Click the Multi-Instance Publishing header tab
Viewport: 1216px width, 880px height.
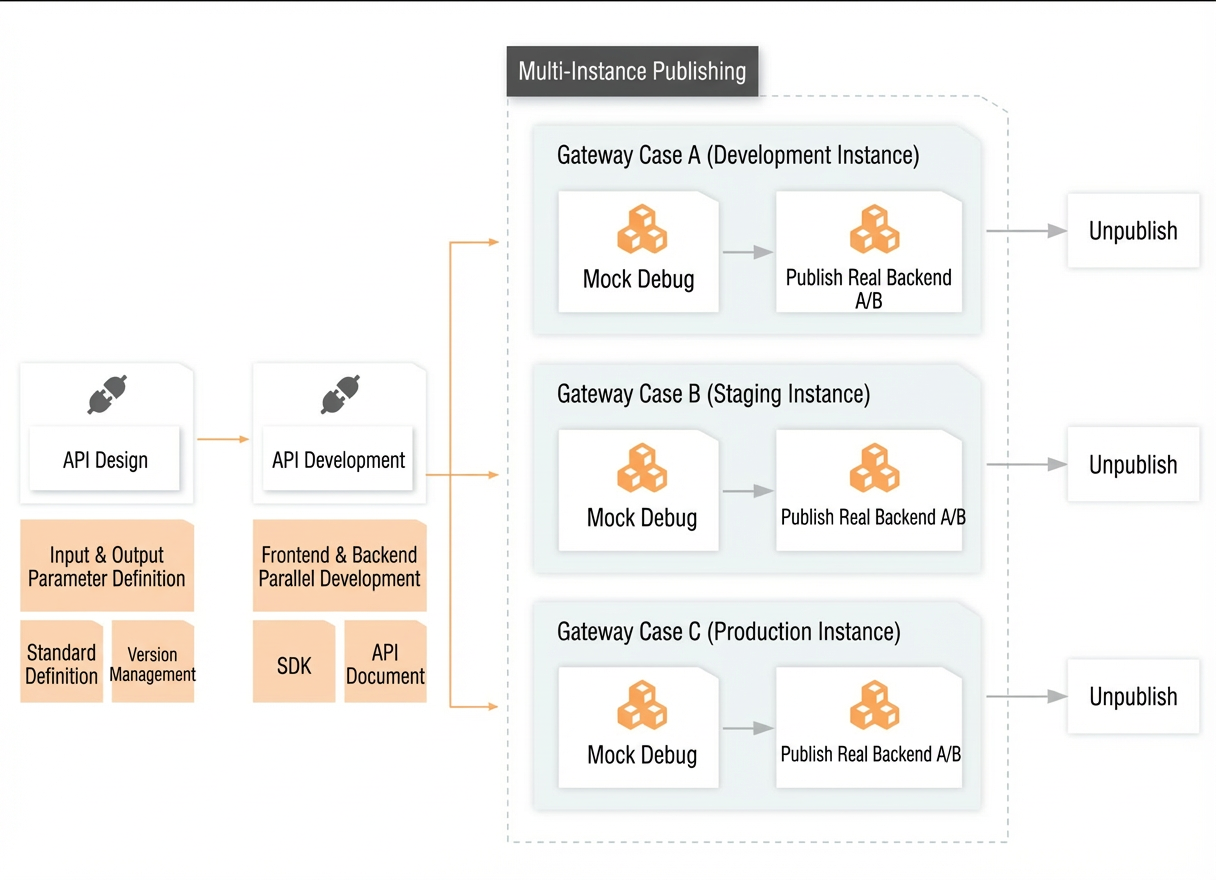pos(632,71)
